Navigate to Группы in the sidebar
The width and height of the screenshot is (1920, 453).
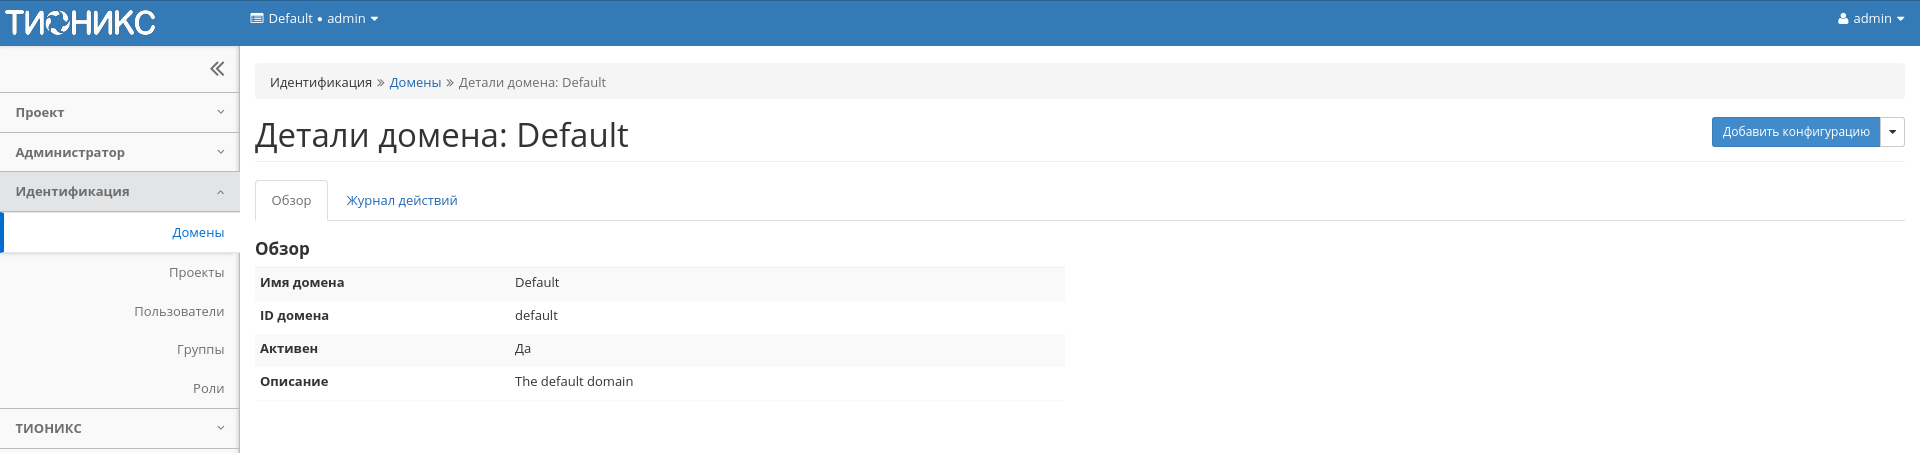[200, 350]
